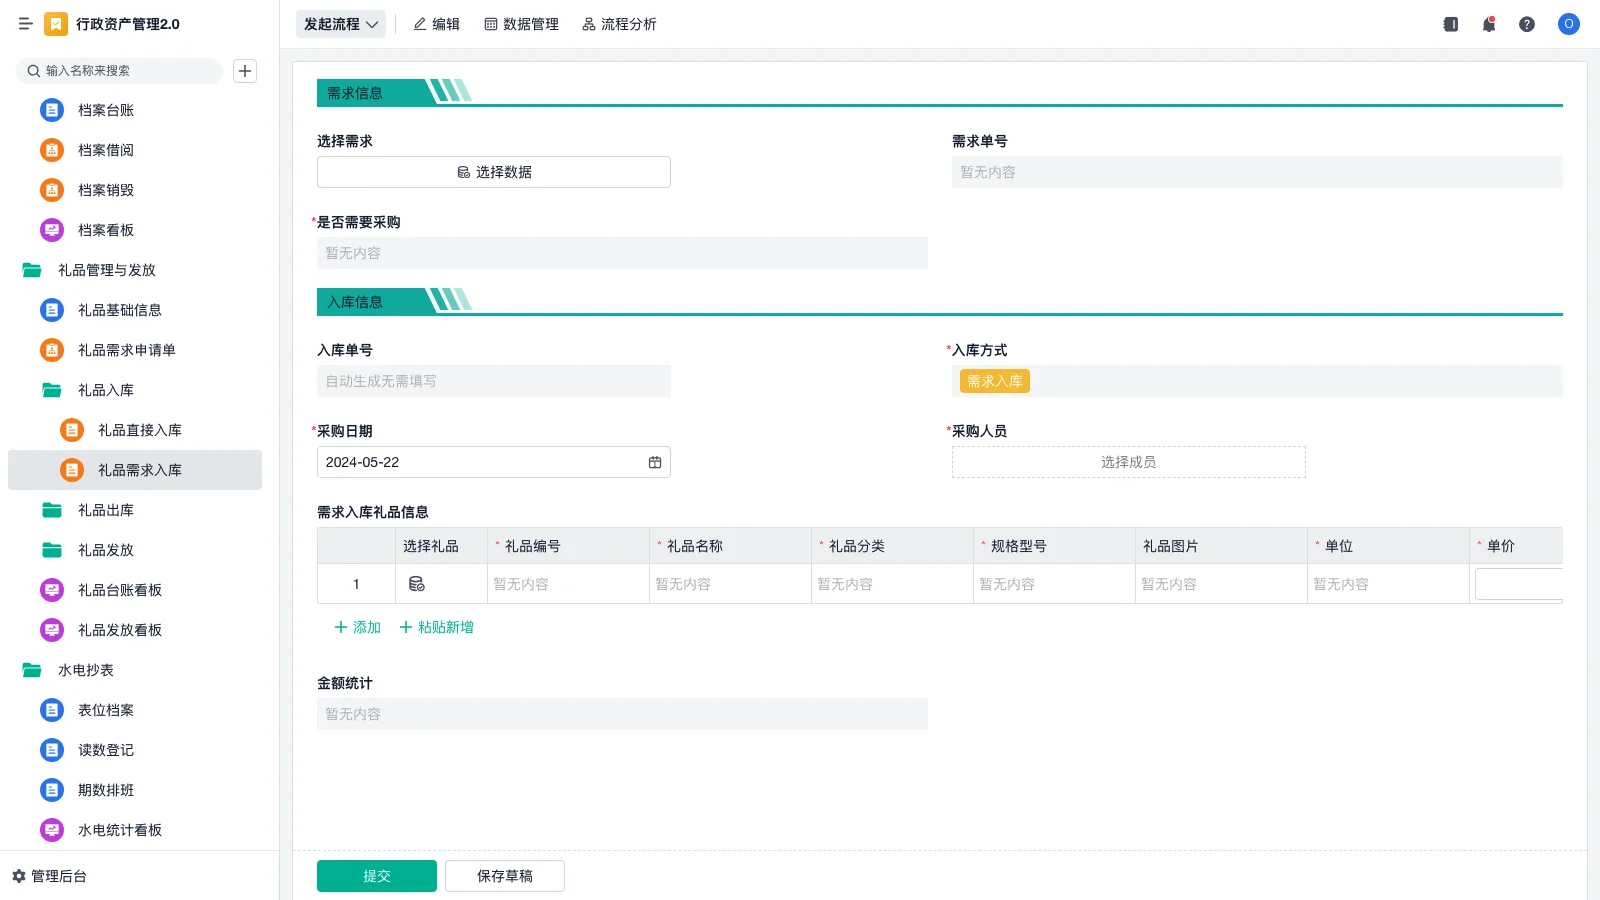Click the 规格型号 column header
Image resolution: width=1600 pixels, height=900 pixels.
pyautogui.click(x=1055, y=546)
